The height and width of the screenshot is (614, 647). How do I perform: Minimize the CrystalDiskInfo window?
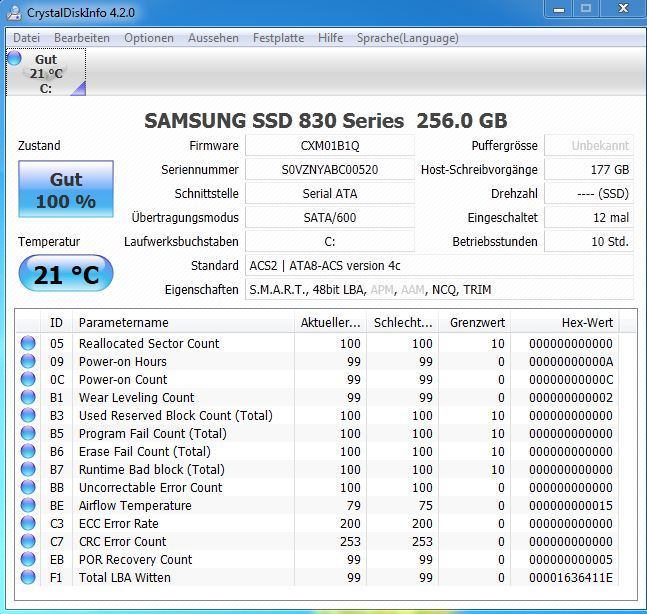click(x=559, y=9)
